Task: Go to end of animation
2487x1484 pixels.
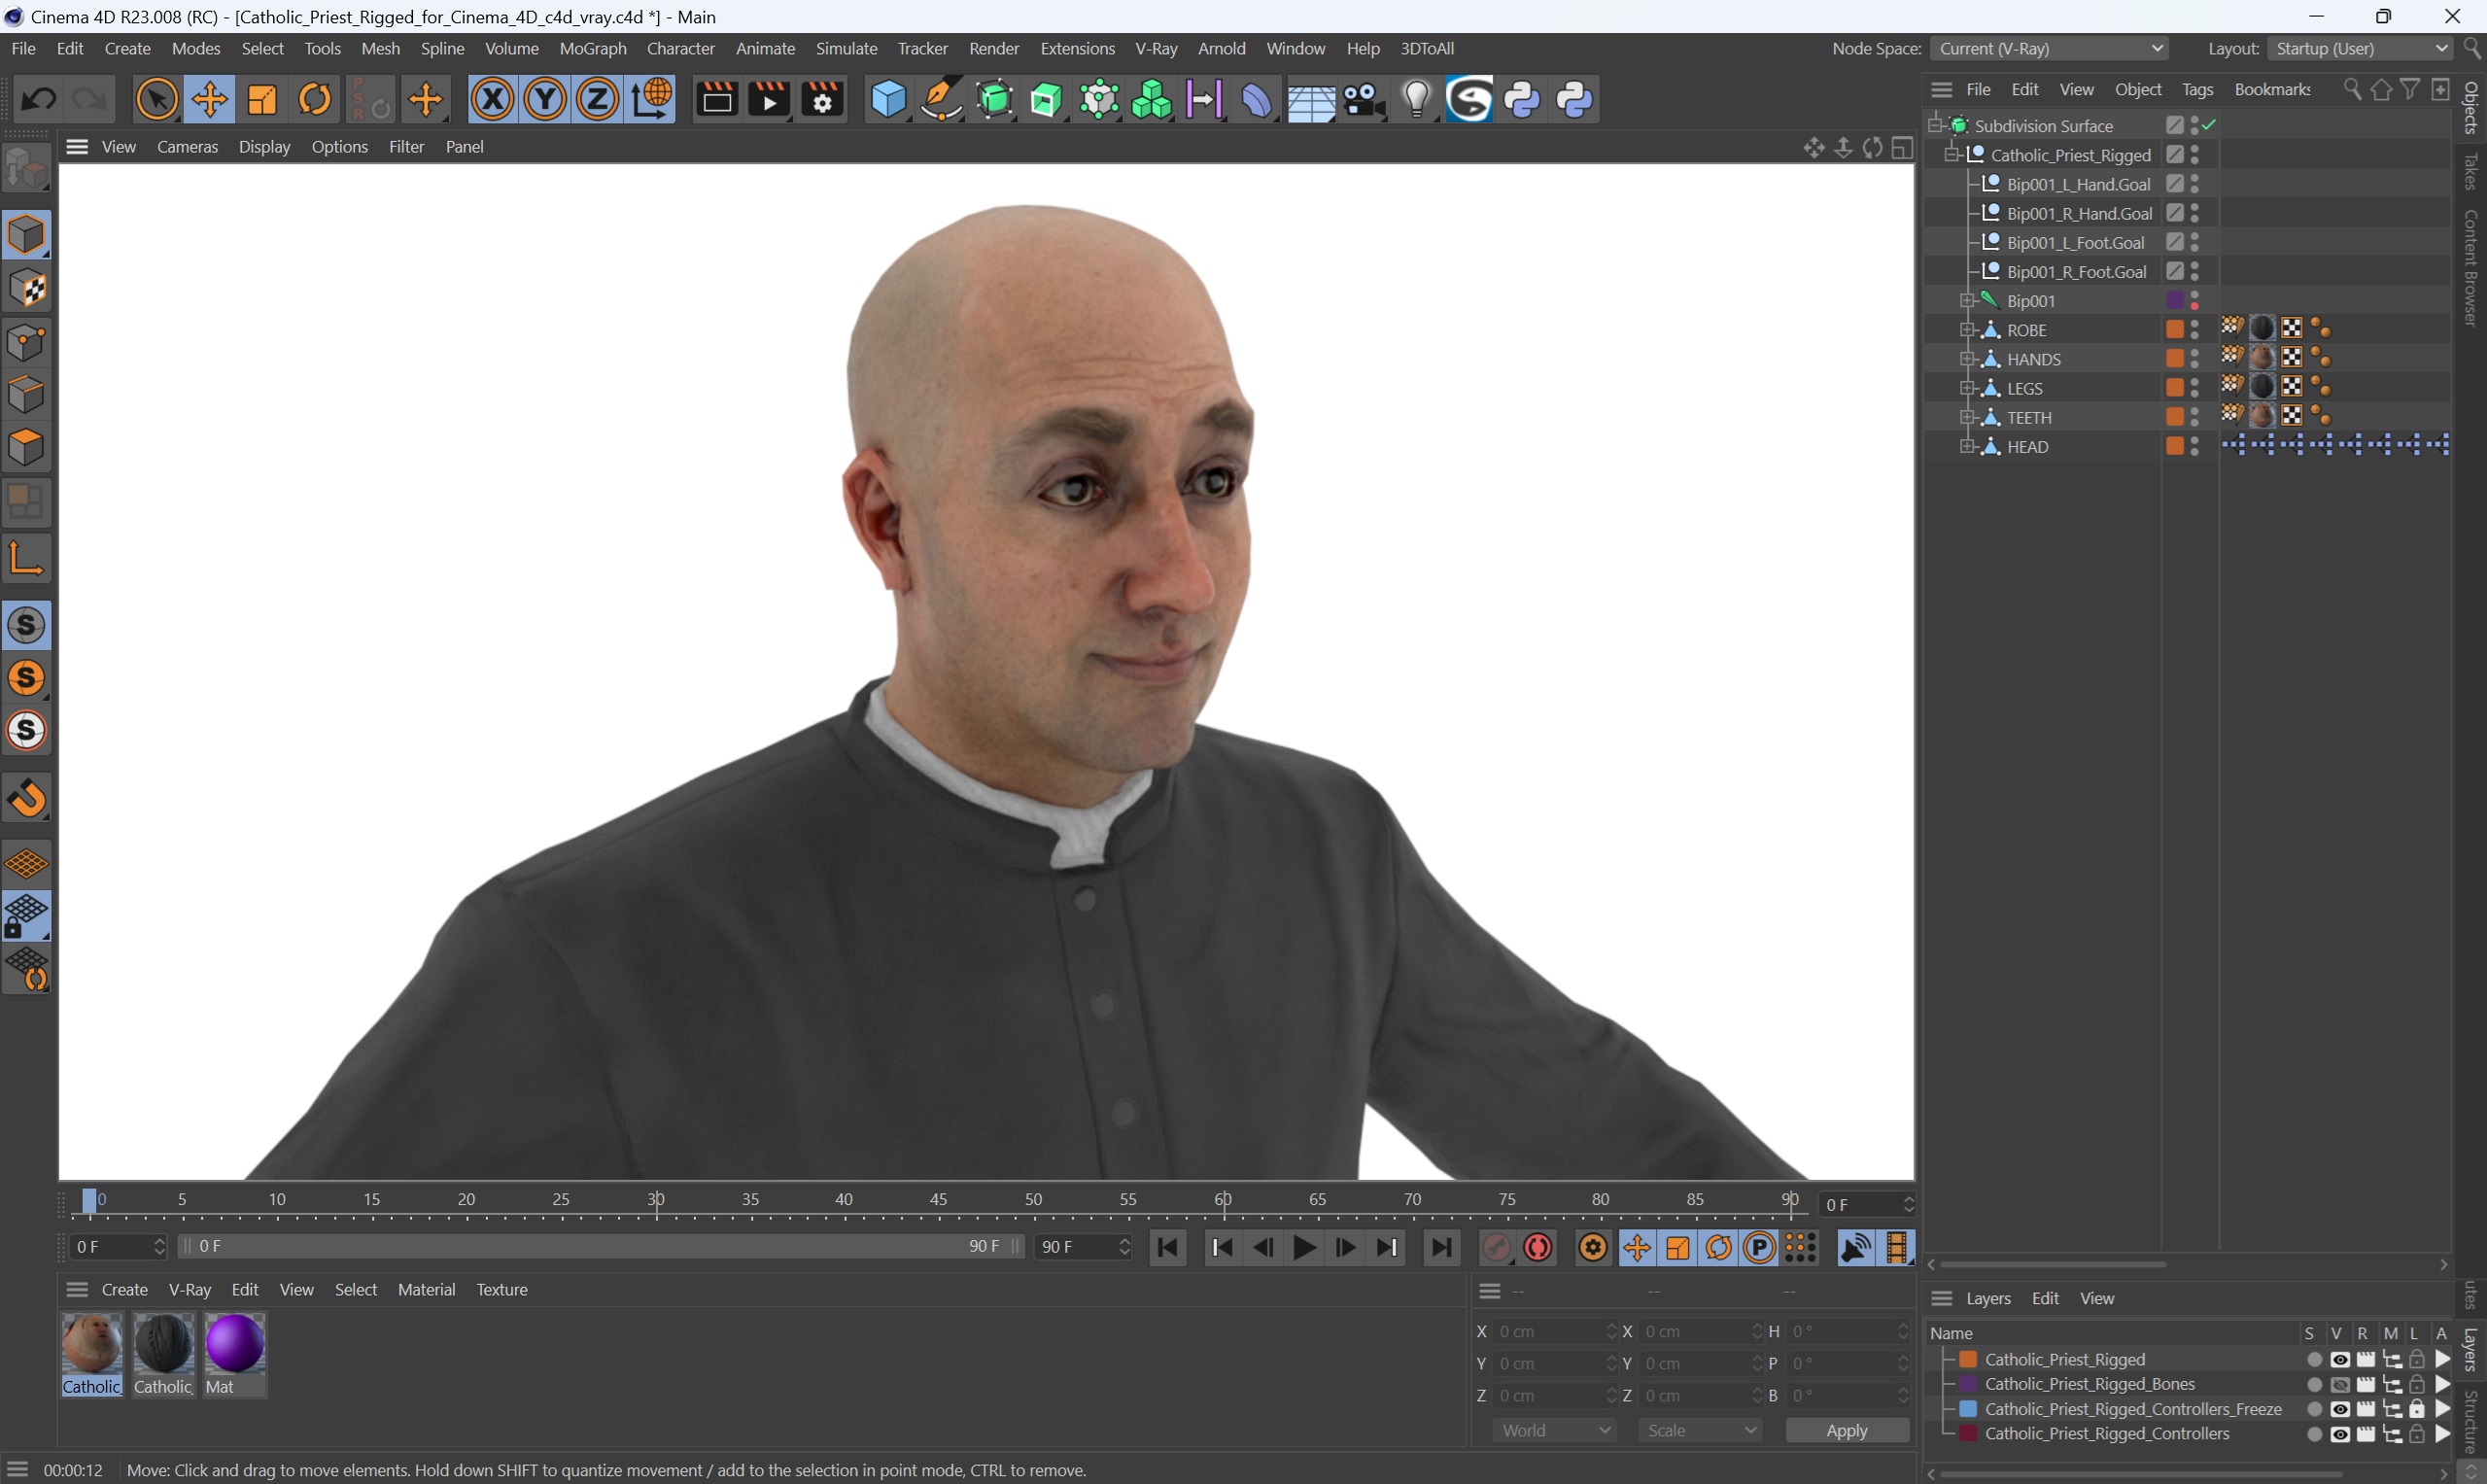Action: tap(1441, 1248)
